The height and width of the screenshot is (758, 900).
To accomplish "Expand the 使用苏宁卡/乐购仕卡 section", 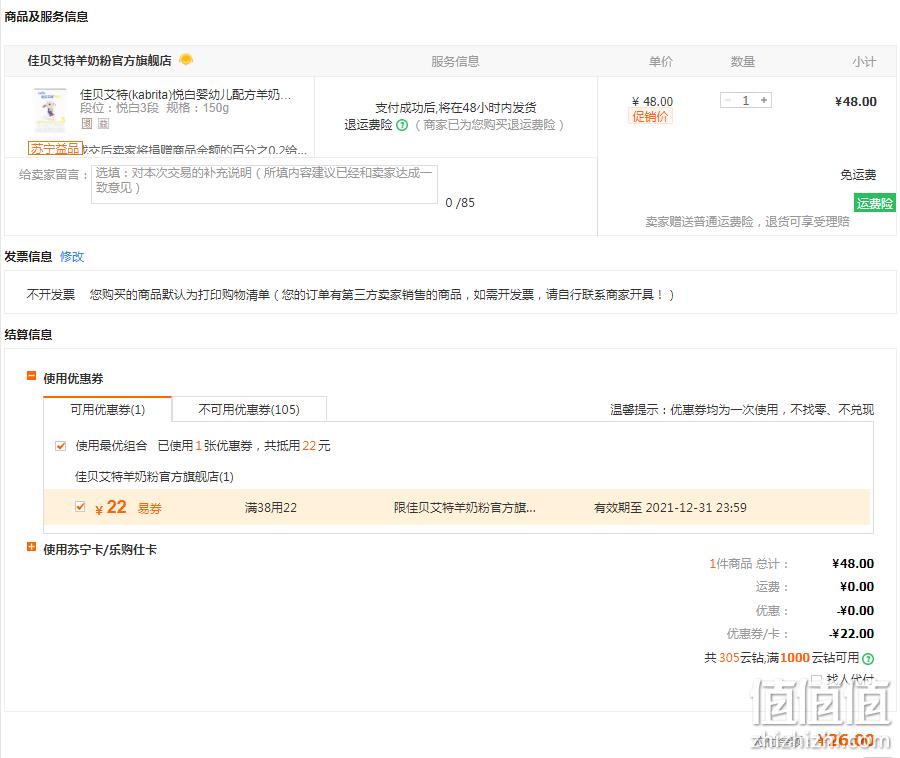I will (x=32, y=547).
